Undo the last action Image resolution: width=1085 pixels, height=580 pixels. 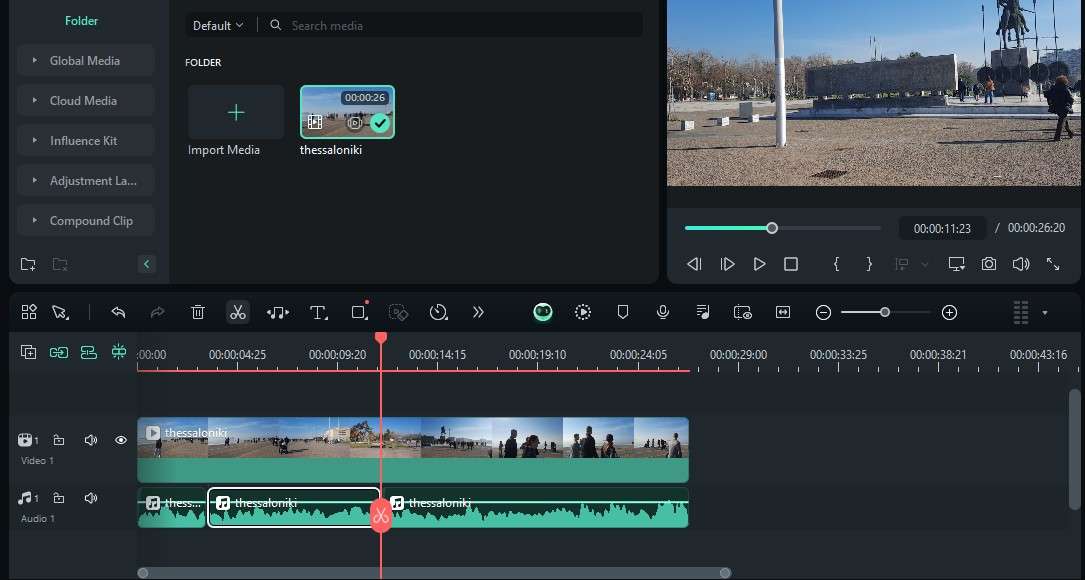point(118,312)
